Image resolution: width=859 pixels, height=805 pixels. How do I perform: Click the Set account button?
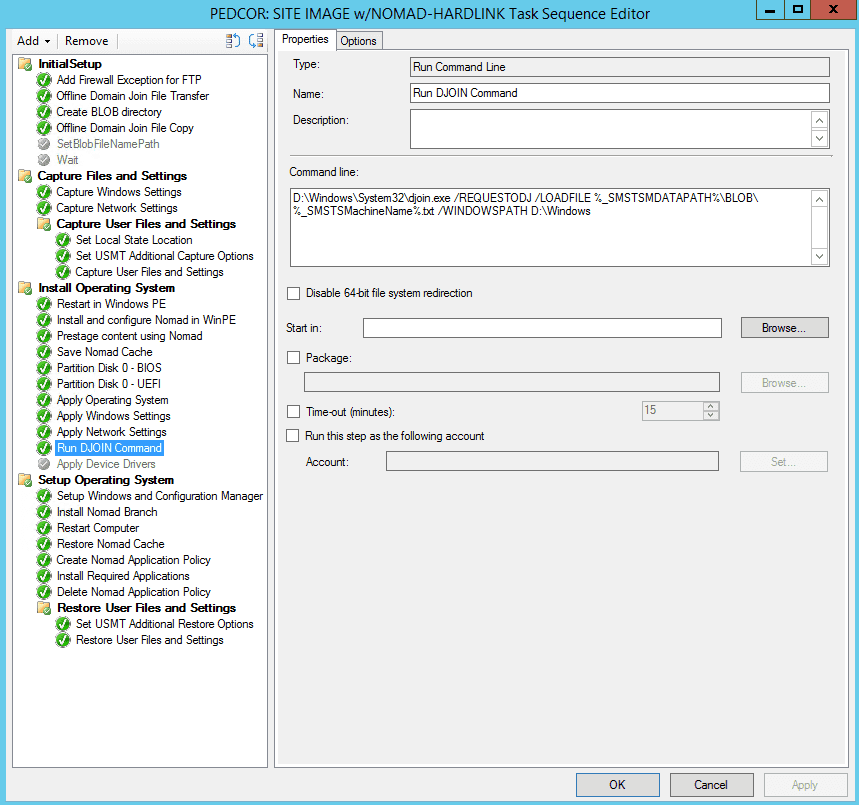coord(783,462)
